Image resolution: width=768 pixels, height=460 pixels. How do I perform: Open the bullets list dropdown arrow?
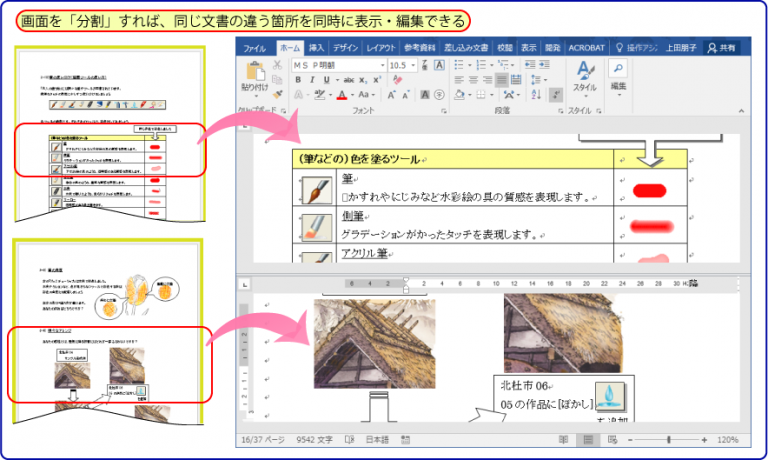pyautogui.click(x=470, y=65)
